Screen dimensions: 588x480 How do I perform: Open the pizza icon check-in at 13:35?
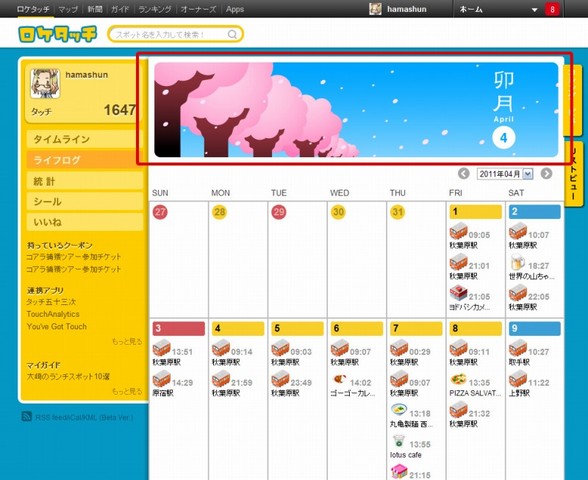click(458, 379)
